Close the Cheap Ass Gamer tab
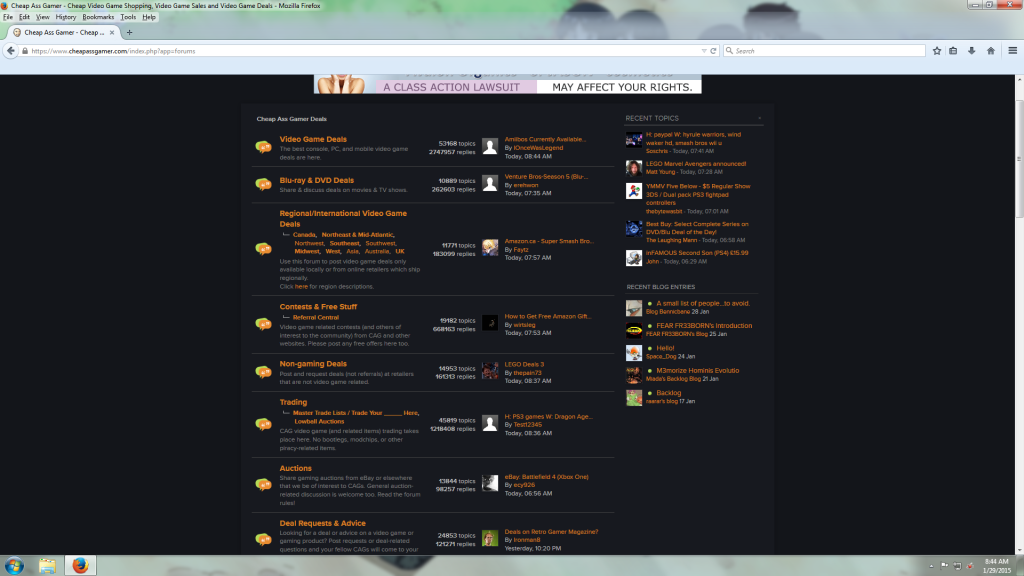Screen dimensions: 1024x576 (x=112, y=32)
